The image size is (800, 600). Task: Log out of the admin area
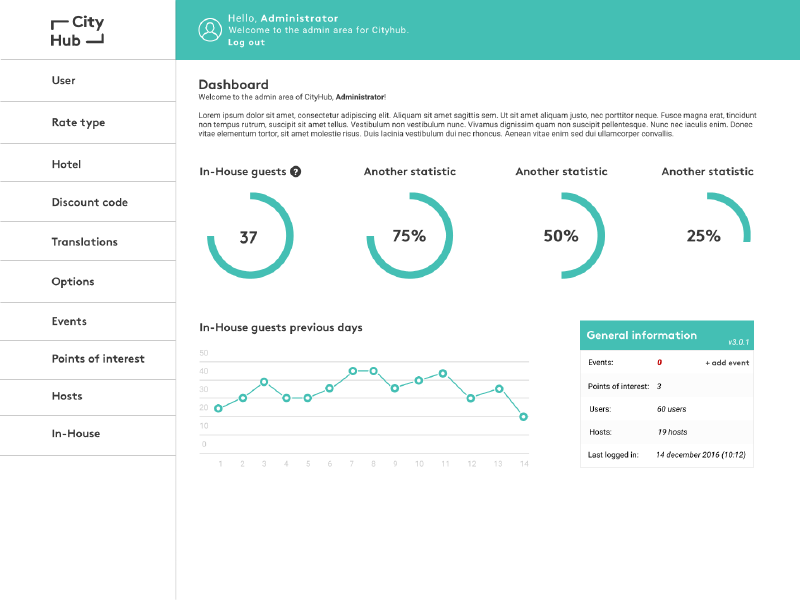(x=246, y=42)
